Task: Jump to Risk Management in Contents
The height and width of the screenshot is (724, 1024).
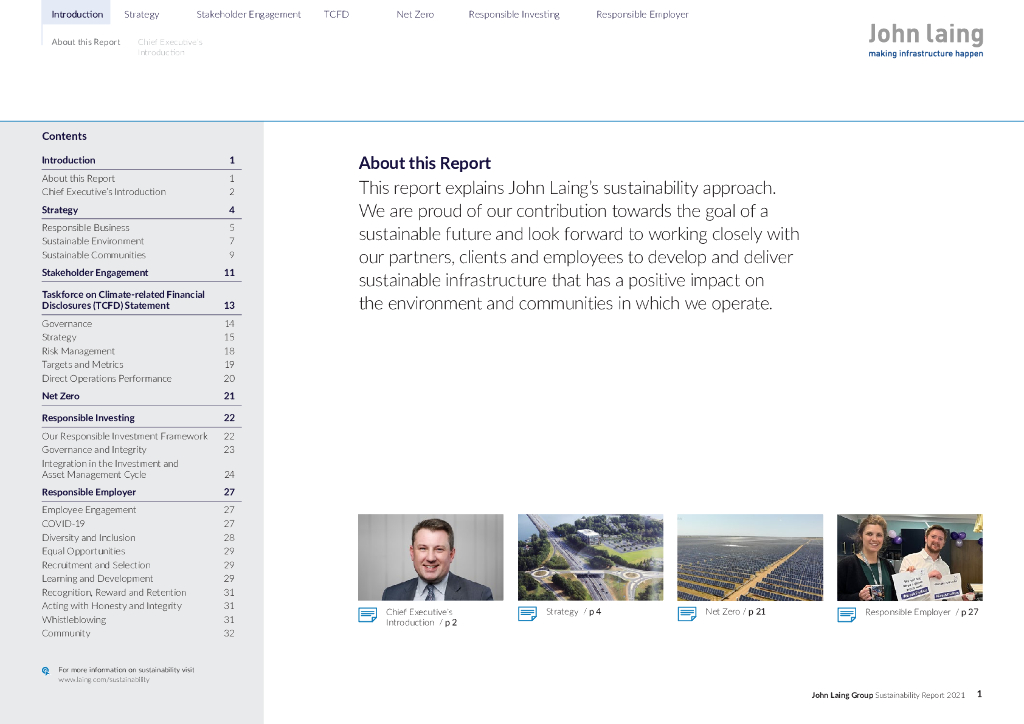Action: pyautogui.click(x=138, y=351)
